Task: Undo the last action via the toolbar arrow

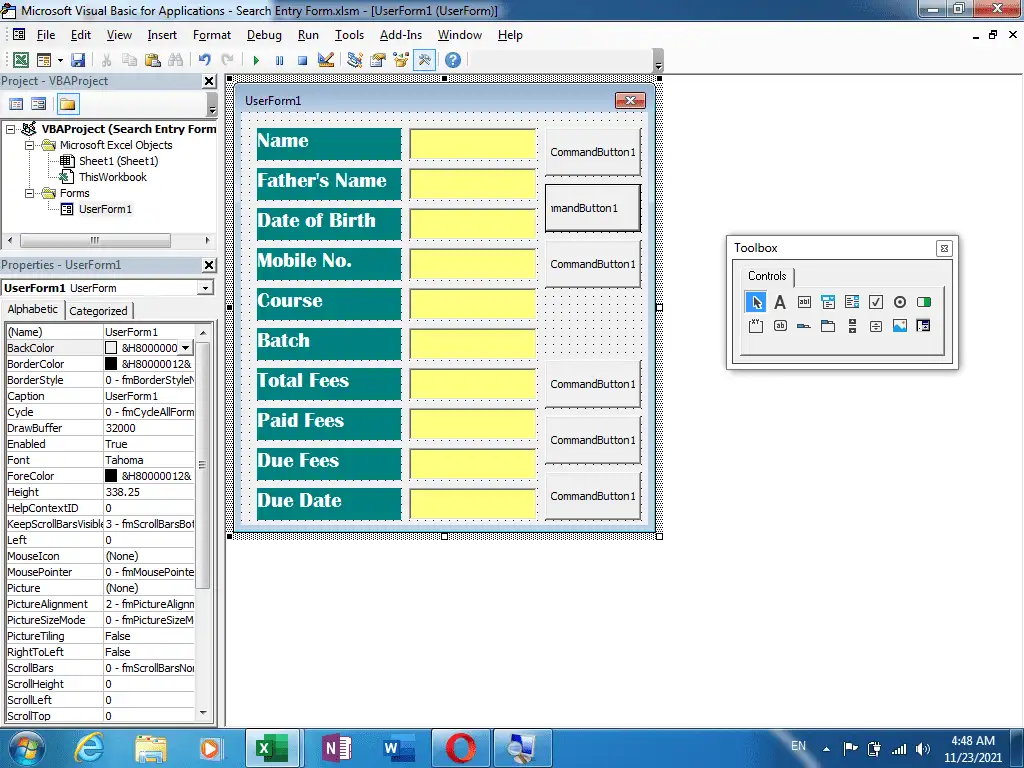Action: click(204, 60)
